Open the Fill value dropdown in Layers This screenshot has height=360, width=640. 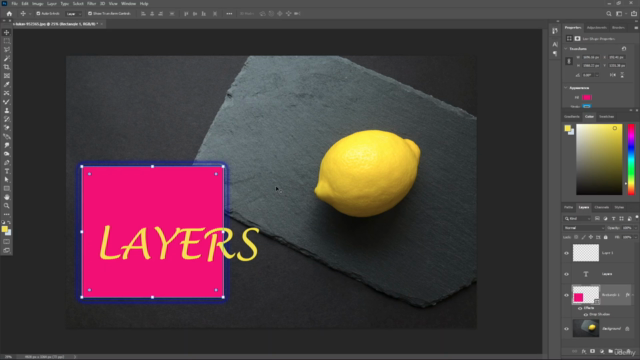coord(635,237)
